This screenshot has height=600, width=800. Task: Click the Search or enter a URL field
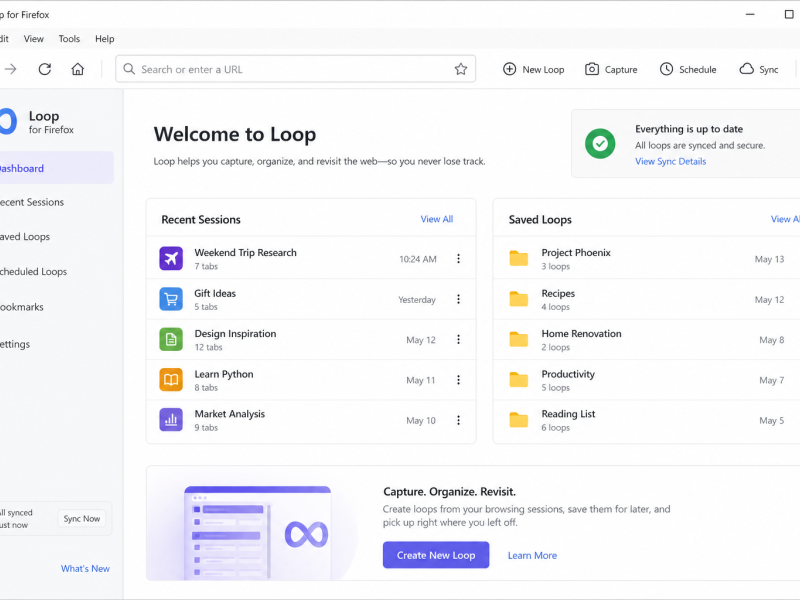point(295,69)
